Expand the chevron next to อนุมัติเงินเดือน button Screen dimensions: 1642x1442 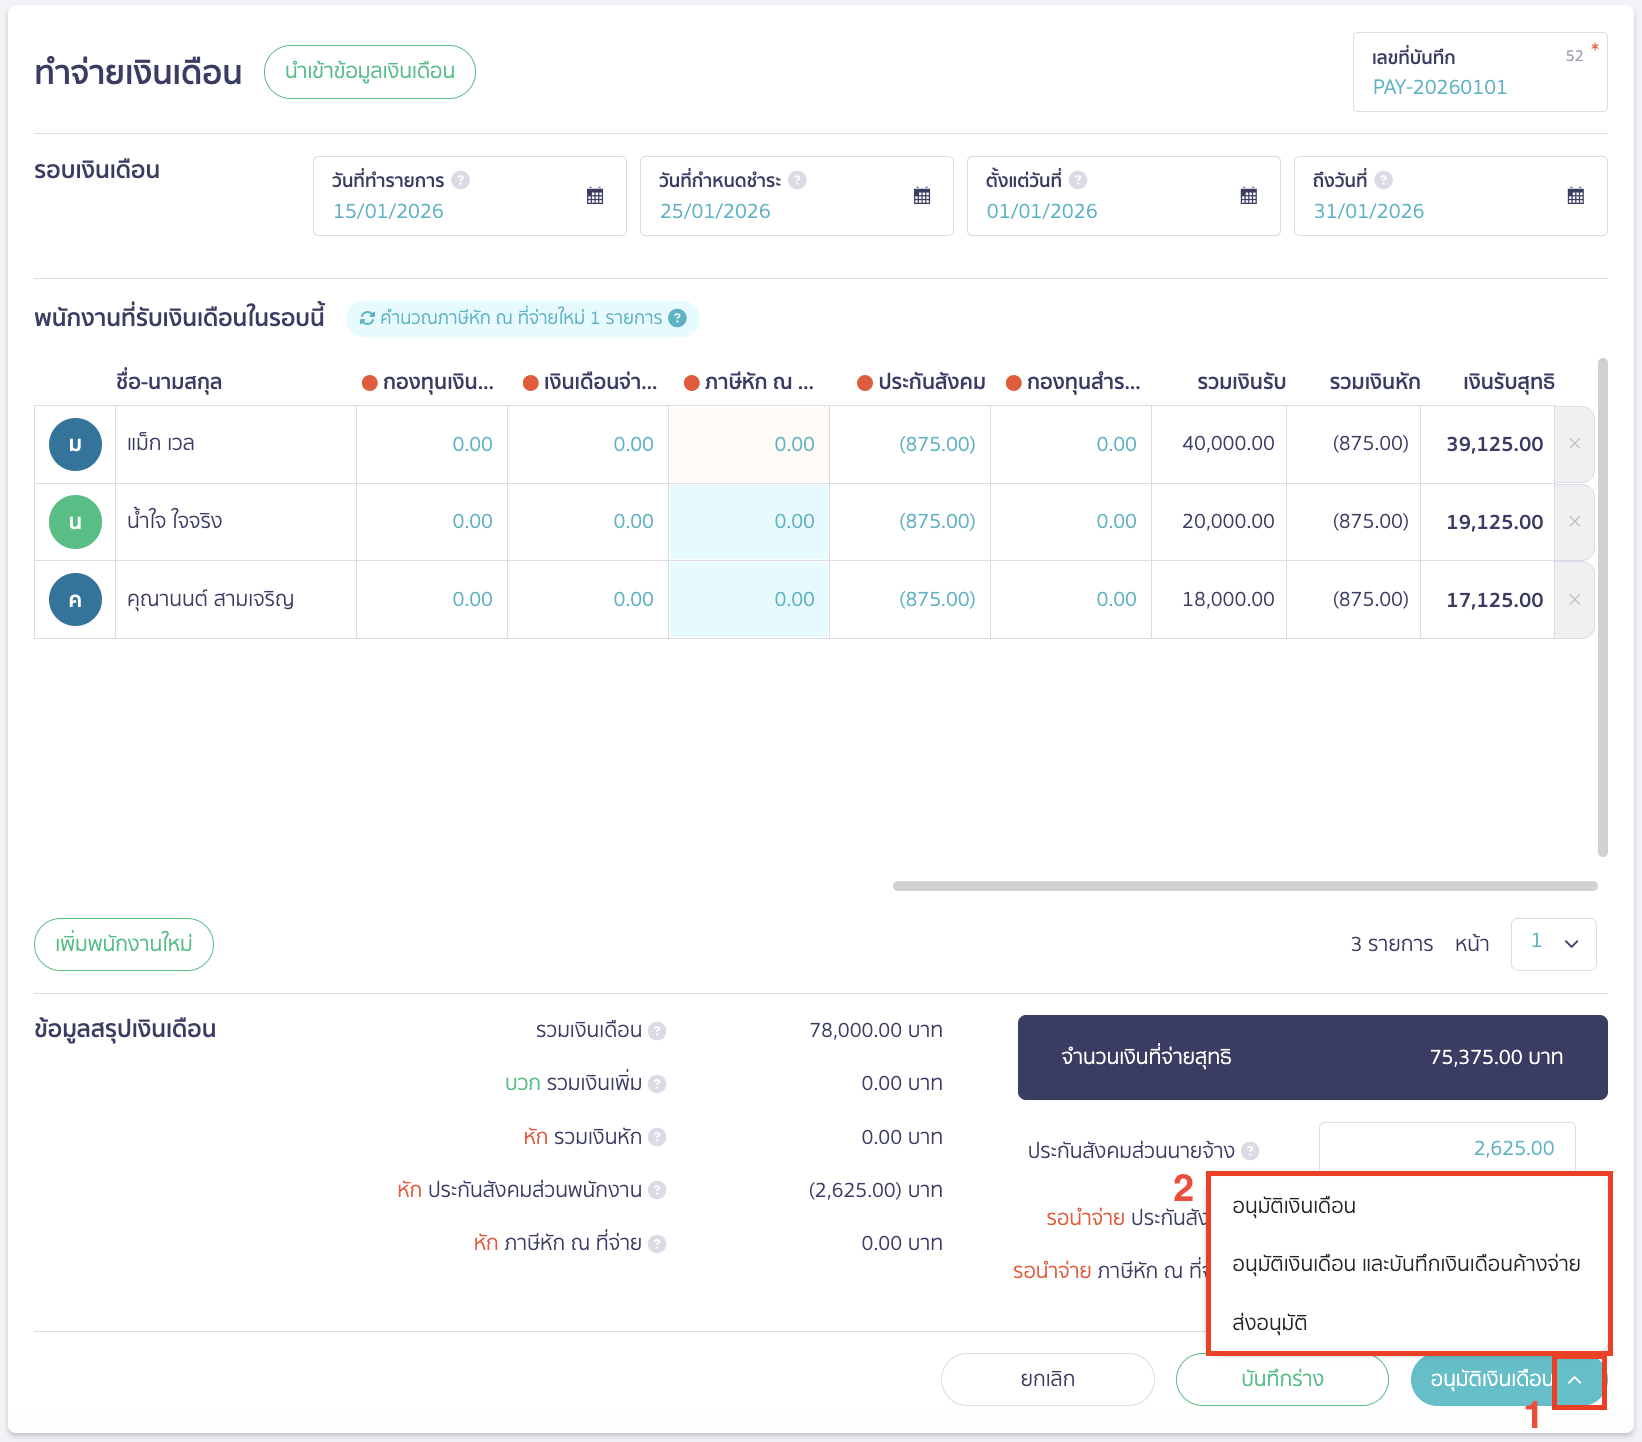click(x=1578, y=1381)
